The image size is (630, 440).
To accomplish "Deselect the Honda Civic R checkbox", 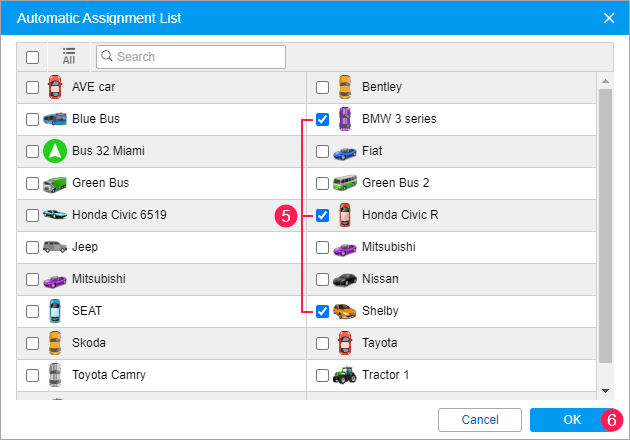I will coord(322,215).
